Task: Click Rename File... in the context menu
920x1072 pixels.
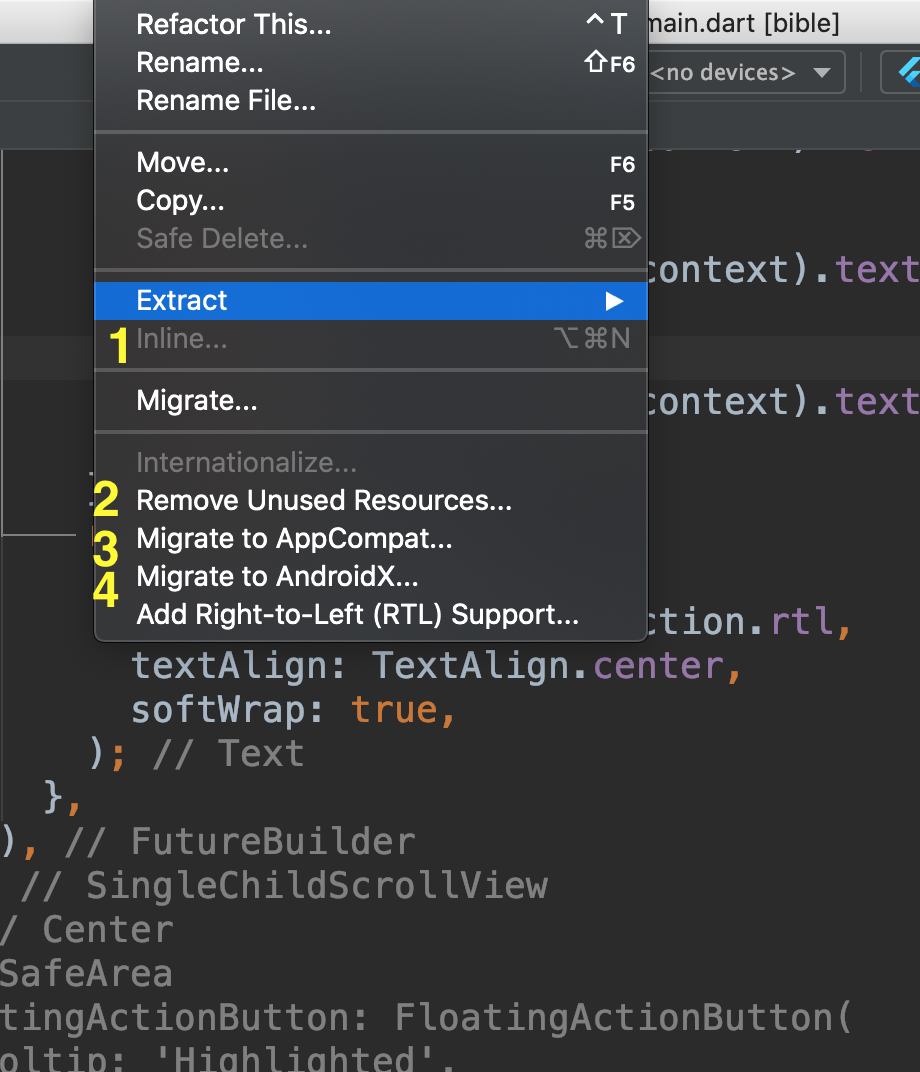Action: (x=226, y=101)
